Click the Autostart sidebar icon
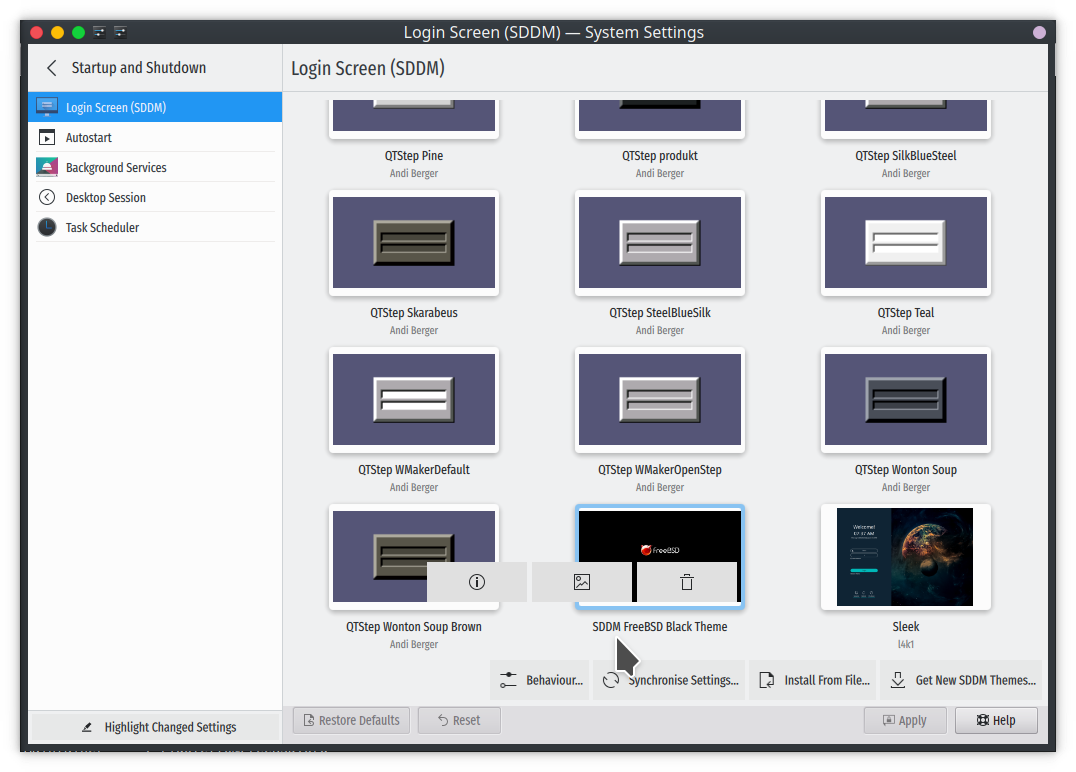The width and height of the screenshot is (1076, 772). coord(47,138)
